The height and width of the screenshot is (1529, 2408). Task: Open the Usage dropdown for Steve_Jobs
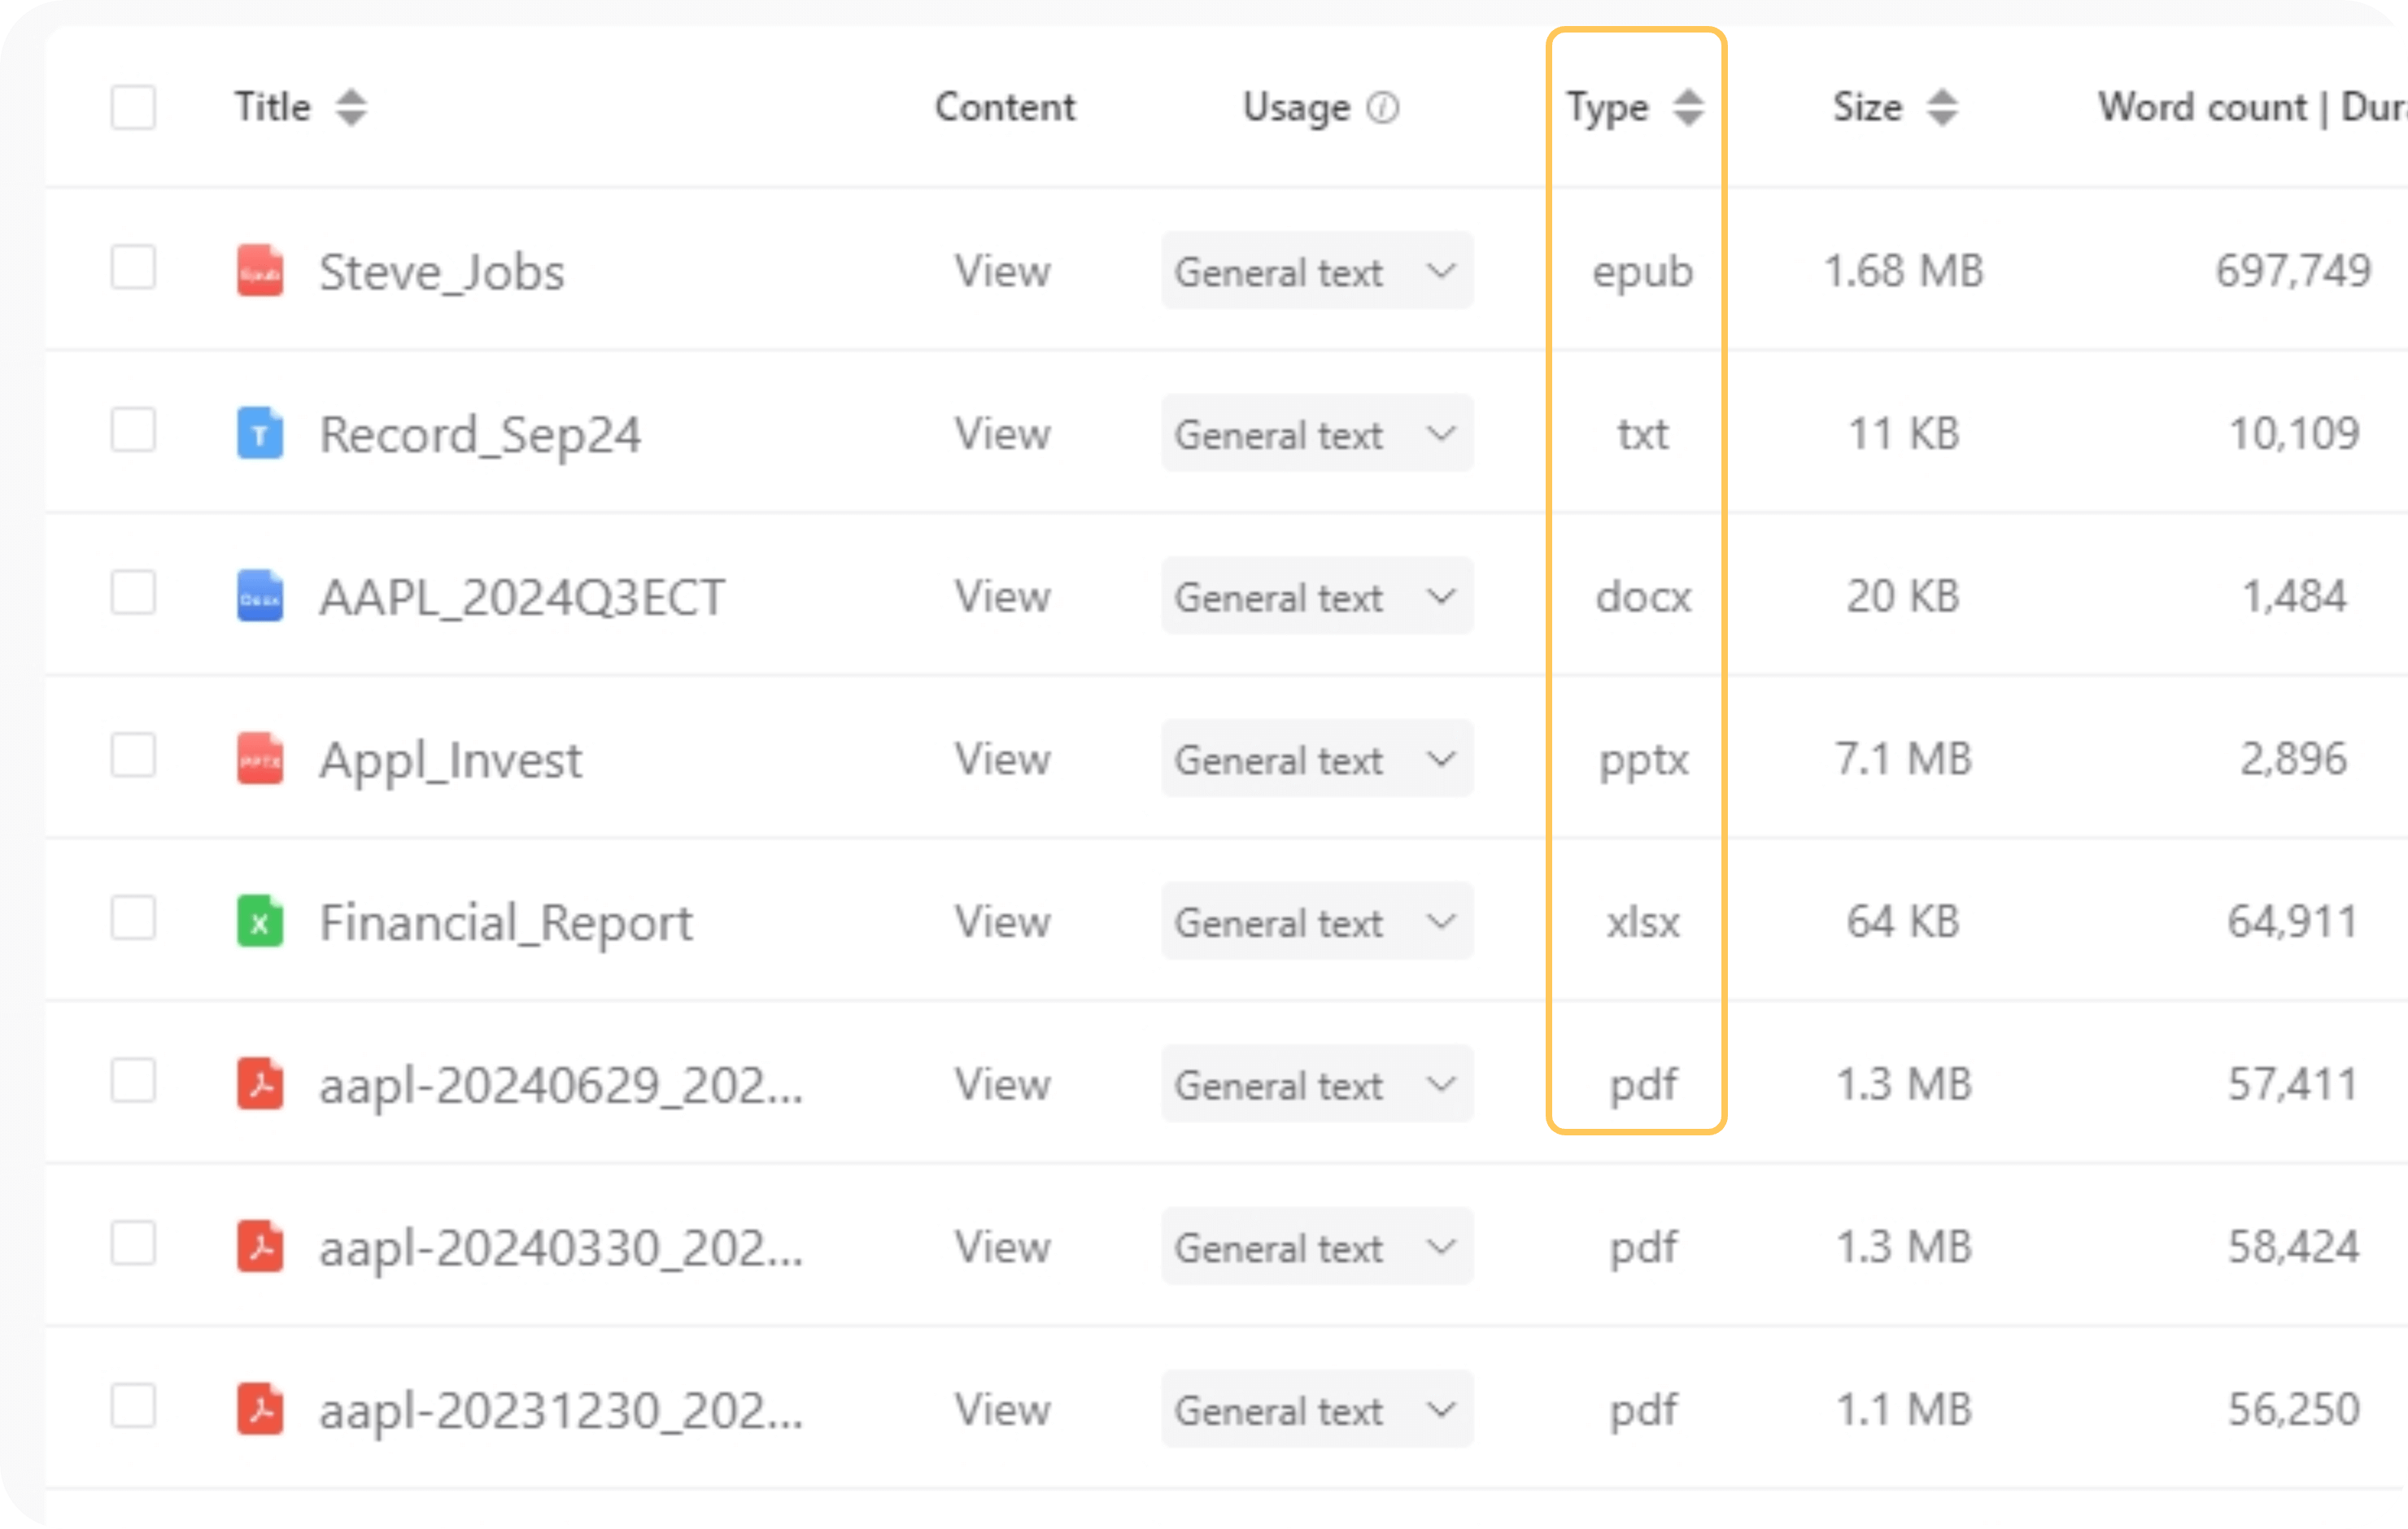coord(1316,271)
